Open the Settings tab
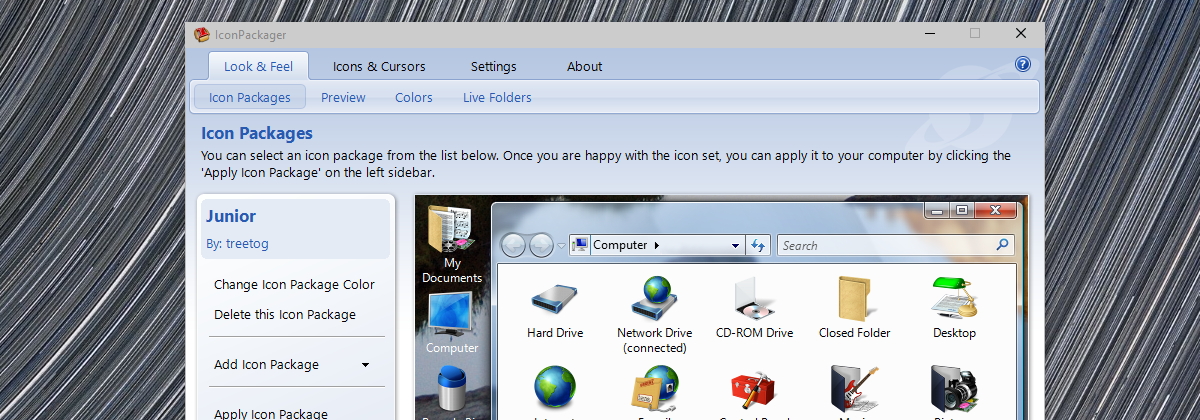The width and height of the screenshot is (1200, 420). tap(494, 66)
